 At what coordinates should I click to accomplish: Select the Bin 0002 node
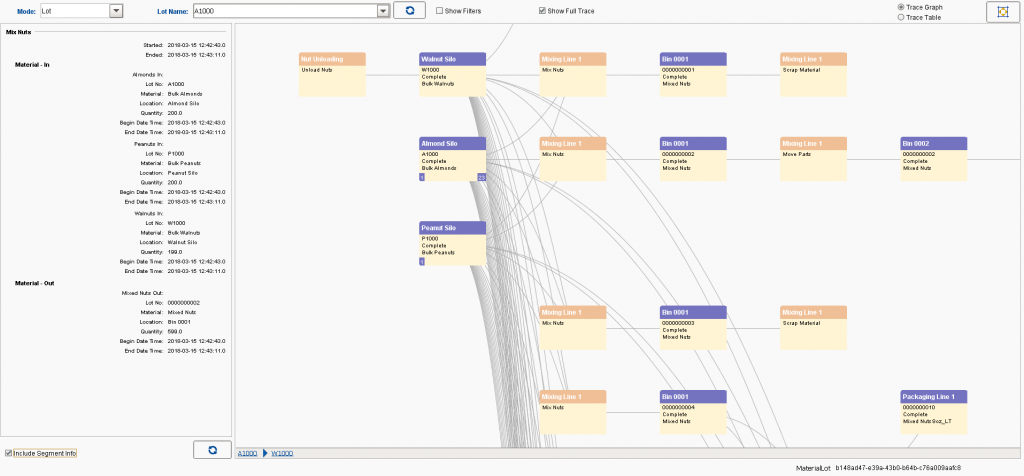(x=934, y=159)
